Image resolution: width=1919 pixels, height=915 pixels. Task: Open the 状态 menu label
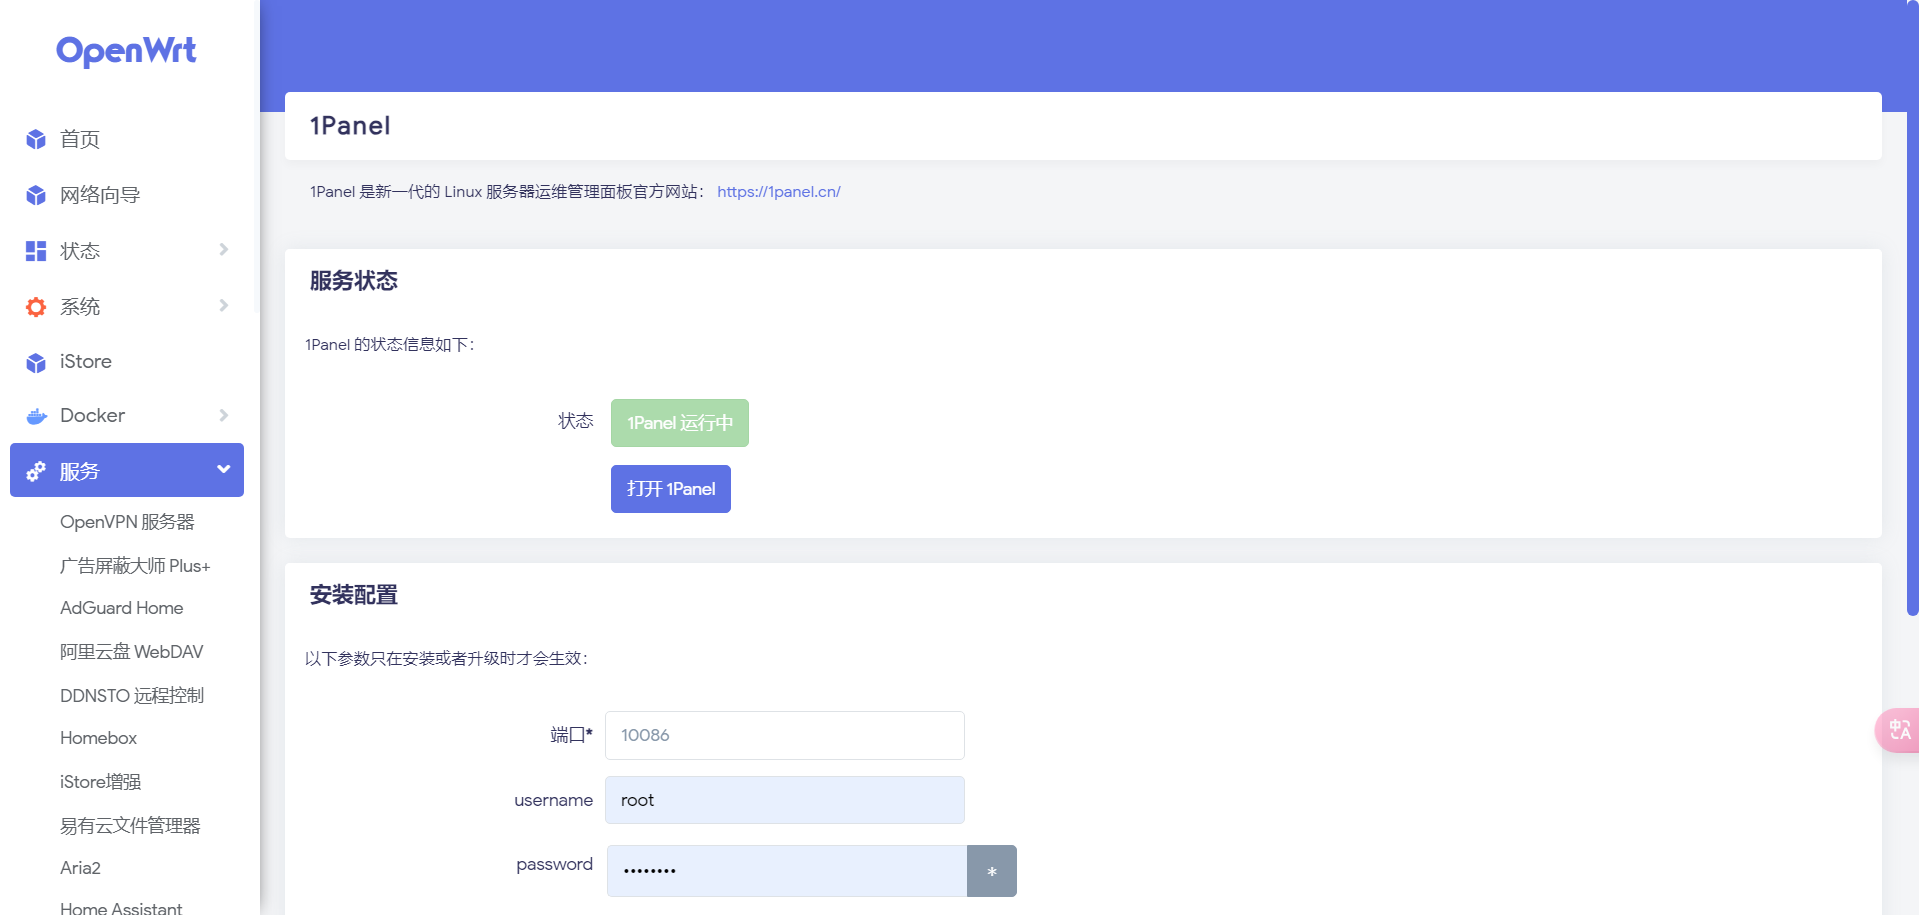coord(80,251)
